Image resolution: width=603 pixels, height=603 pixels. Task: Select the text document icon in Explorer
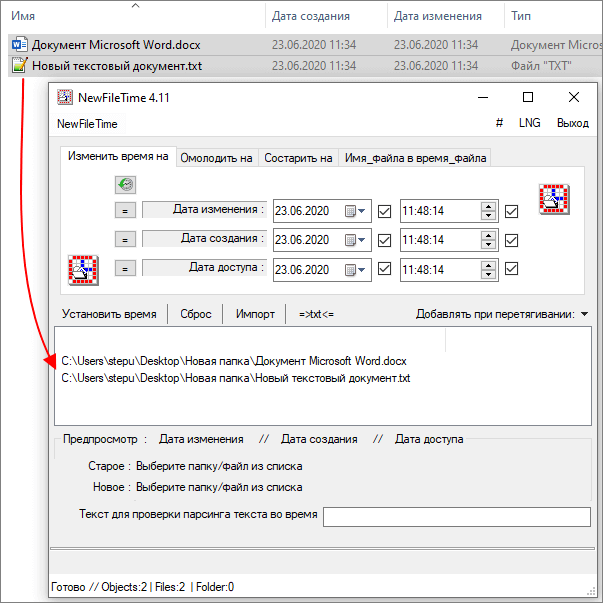pyautogui.click(x=19, y=65)
